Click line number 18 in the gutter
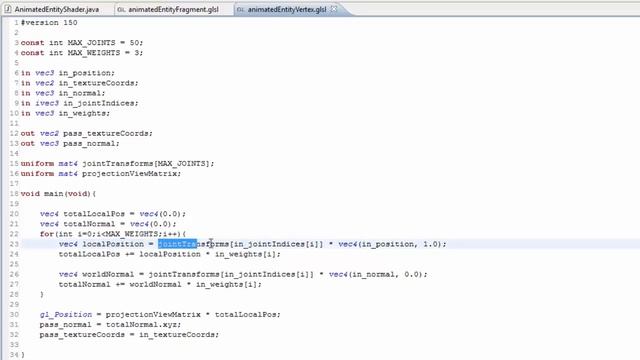The width and height of the screenshot is (640, 360). pyautogui.click(x=14, y=194)
